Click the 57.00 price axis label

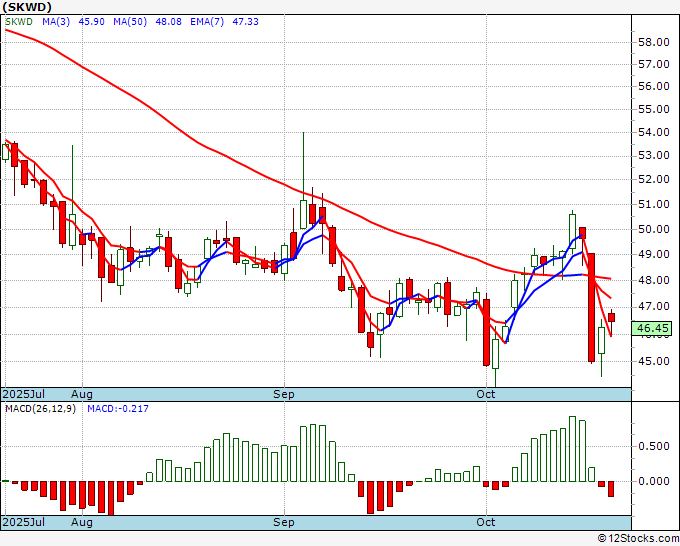pyautogui.click(x=654, y=65)
